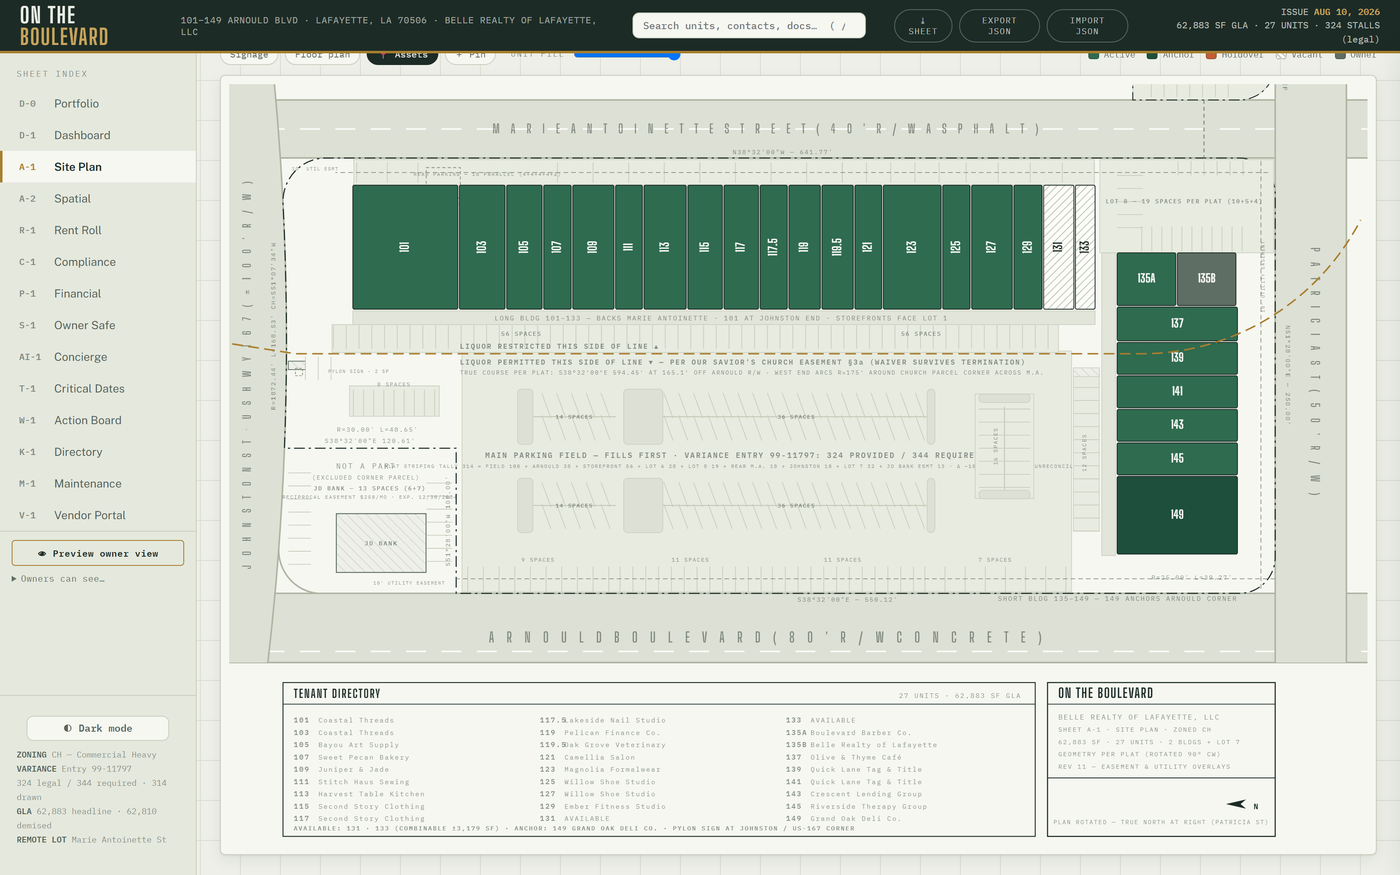Screen dimensions: 1400x875
Task: Click directory entry 107 Sweet Pecan Bakery
Action: point(351,757)
